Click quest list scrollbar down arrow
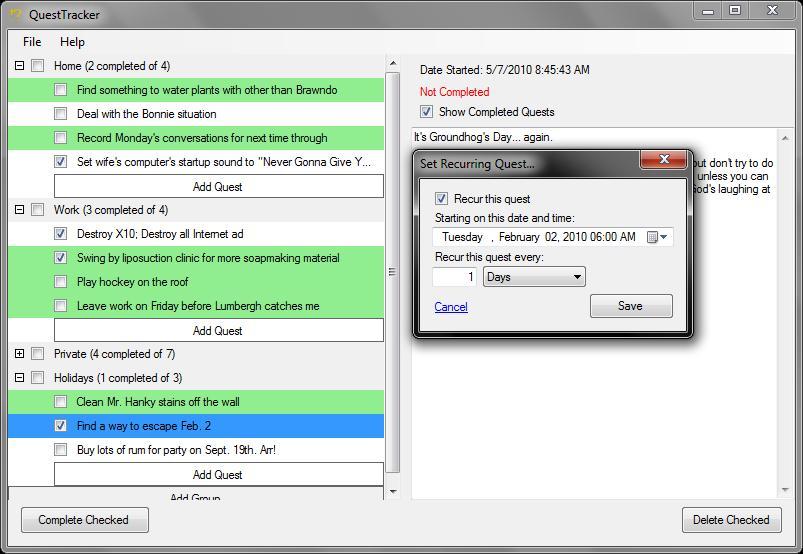 tap(393, 492)
